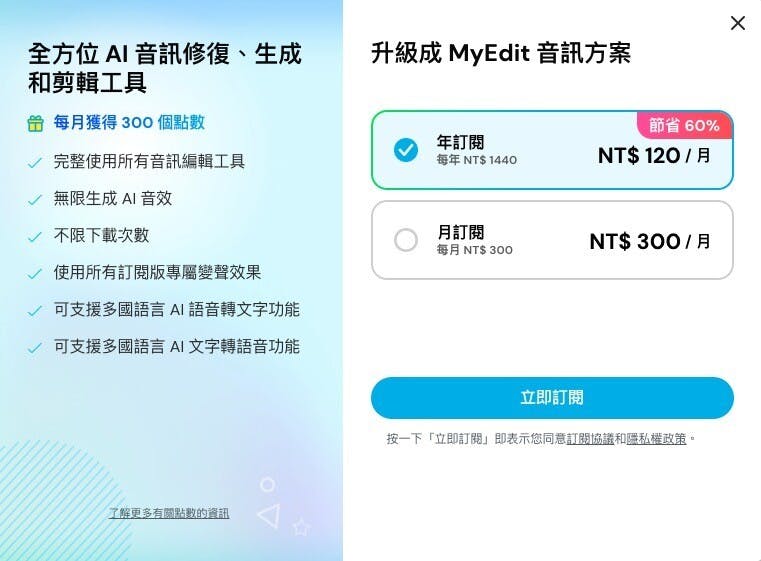Select the 月訂閱 monthly plan radio
Viewport: 761px width, 561px height.
click(406, 240)
